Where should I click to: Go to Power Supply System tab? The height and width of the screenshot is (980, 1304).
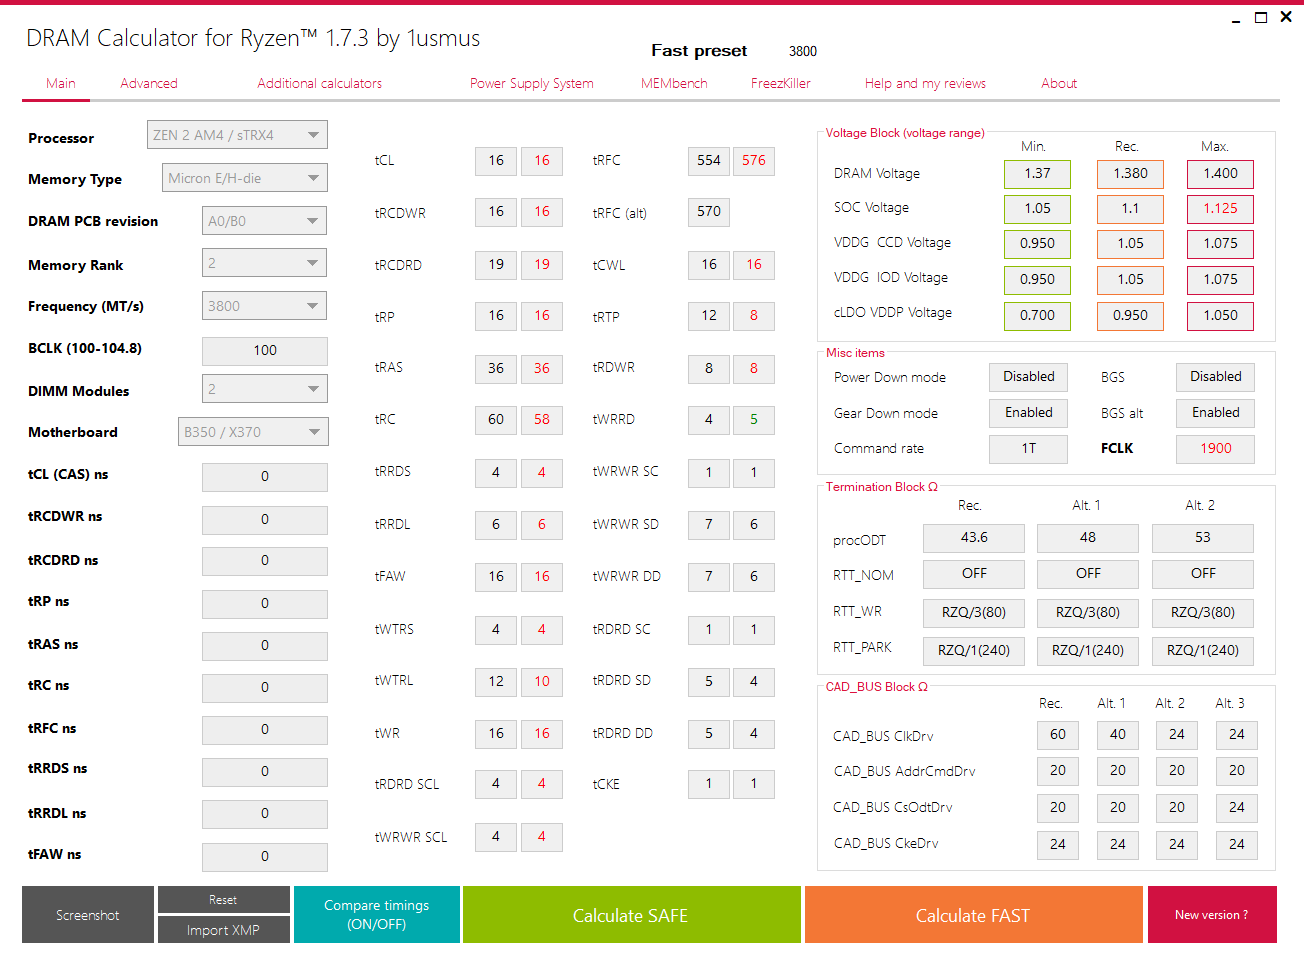[532, 83]
